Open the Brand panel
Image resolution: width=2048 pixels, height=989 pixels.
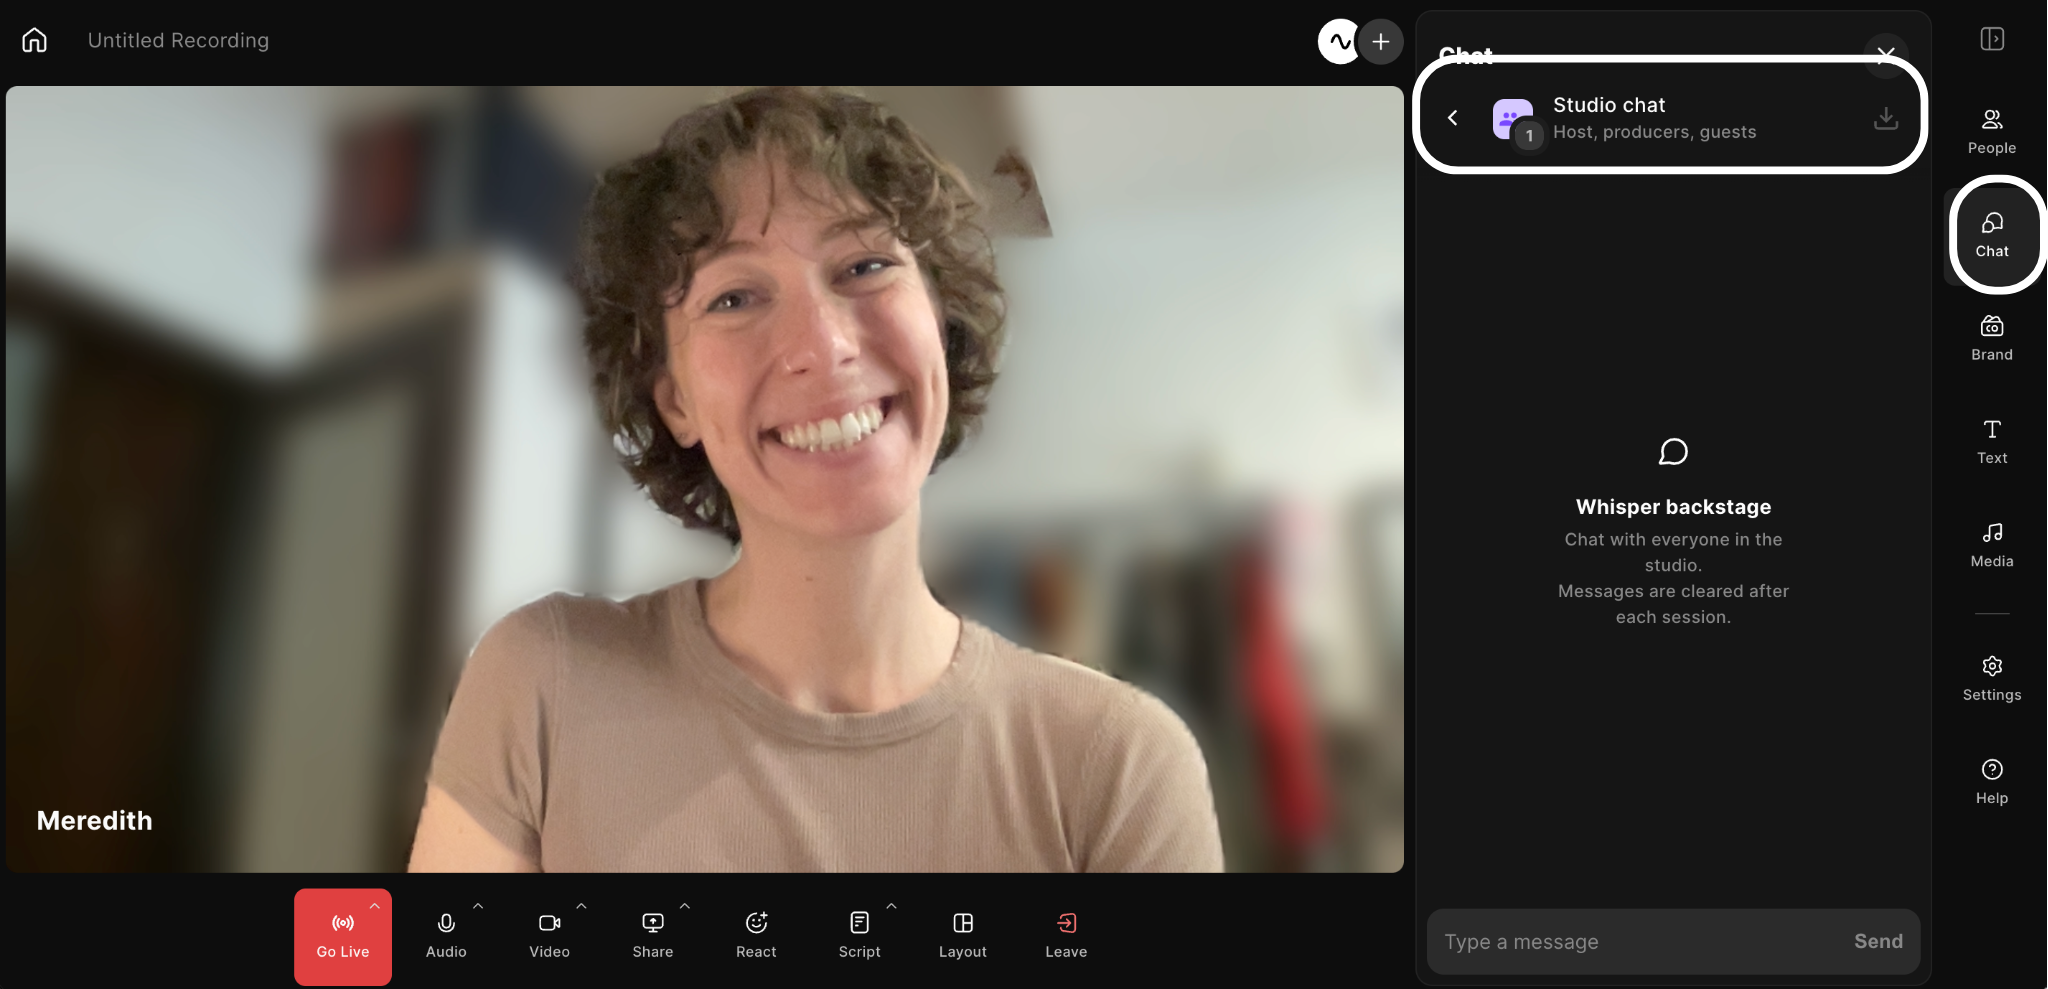(1992, 339)
